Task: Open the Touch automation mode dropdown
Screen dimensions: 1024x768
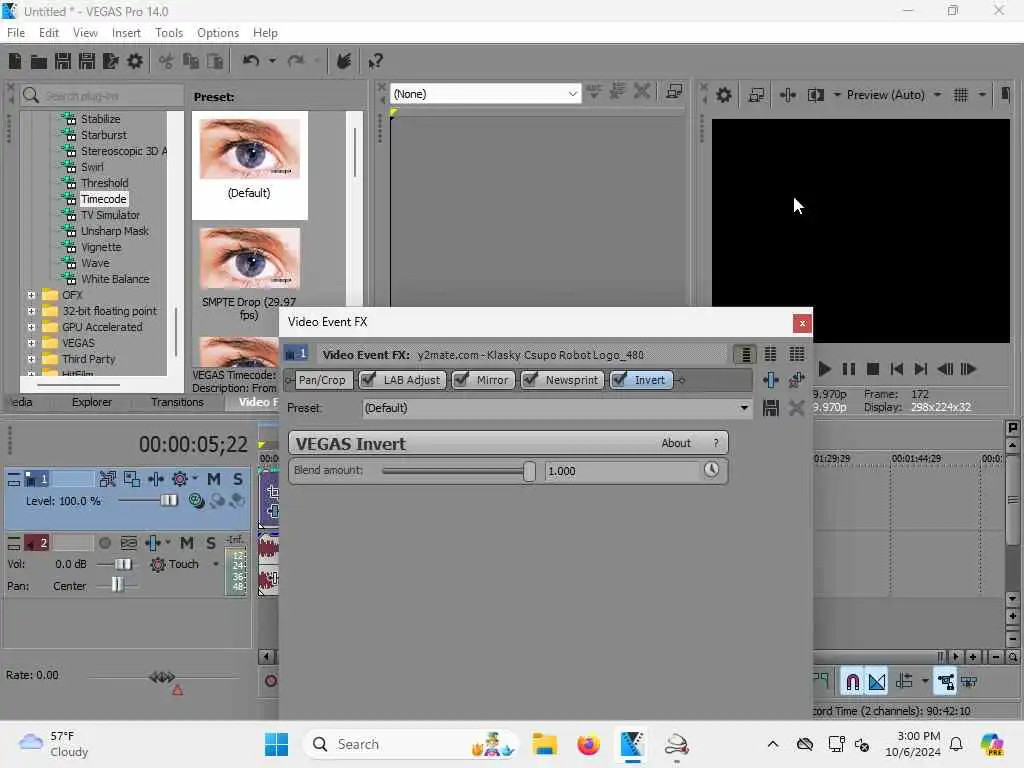Action: [216, 564]
